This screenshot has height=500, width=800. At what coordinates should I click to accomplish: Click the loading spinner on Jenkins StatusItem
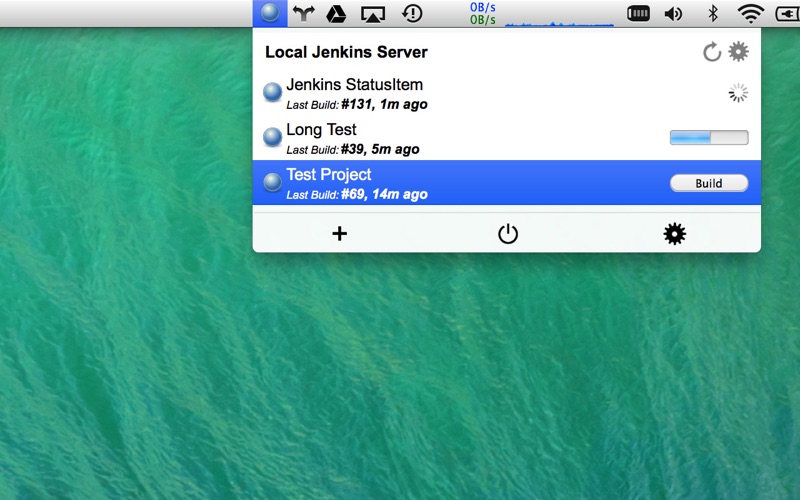[x=738, y=93]
